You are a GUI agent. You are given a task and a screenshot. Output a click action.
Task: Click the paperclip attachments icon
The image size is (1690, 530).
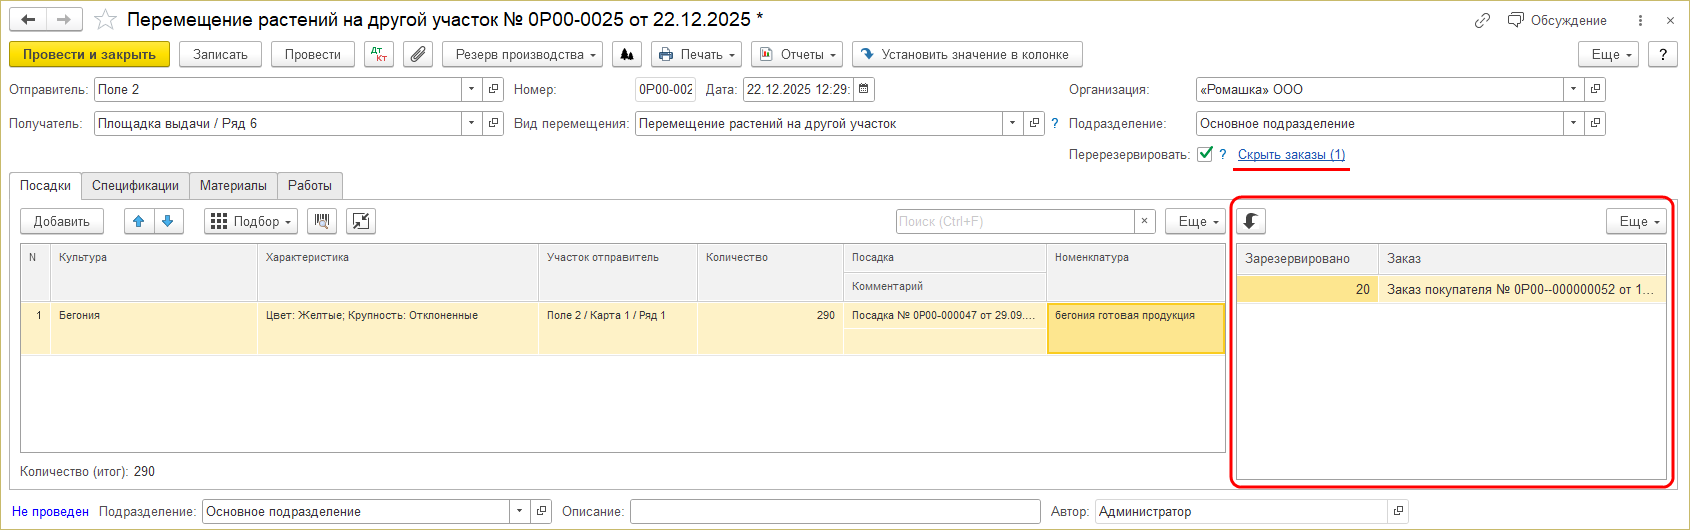point(418,54)
